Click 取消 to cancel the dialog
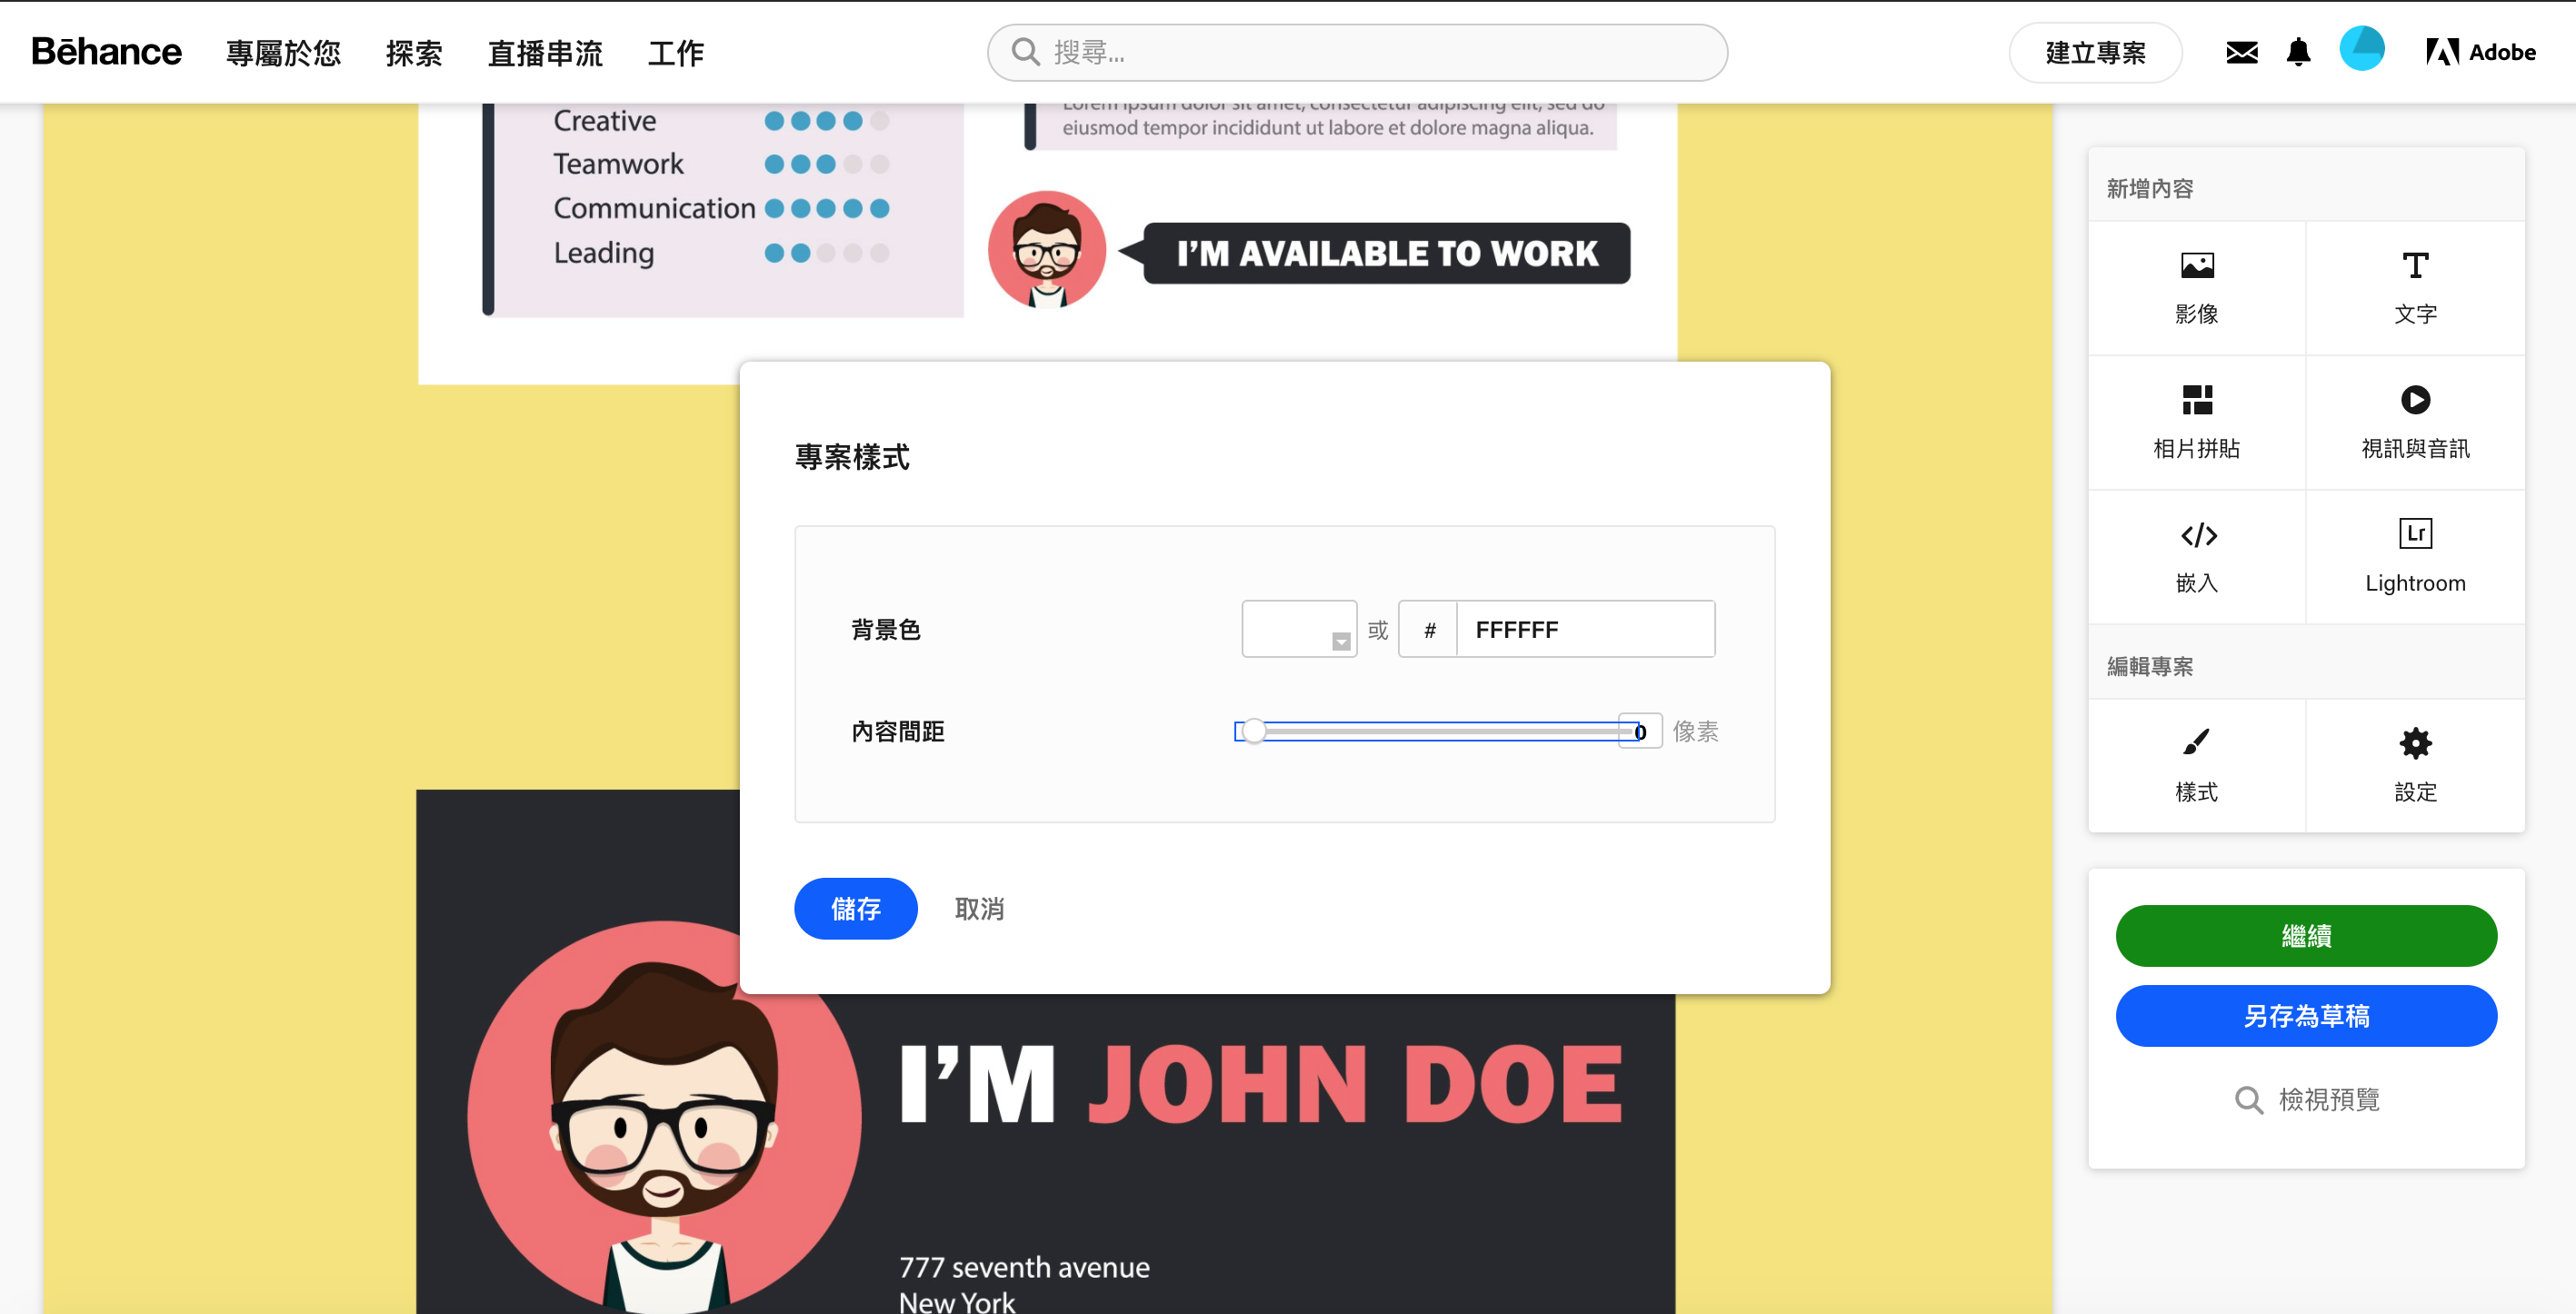 click(x=978, y=908)
